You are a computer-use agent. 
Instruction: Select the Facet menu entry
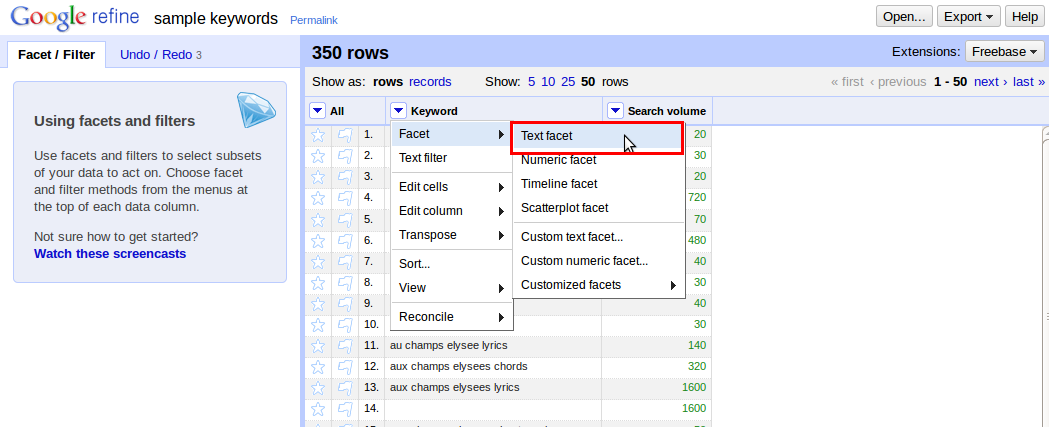(452, 134)
